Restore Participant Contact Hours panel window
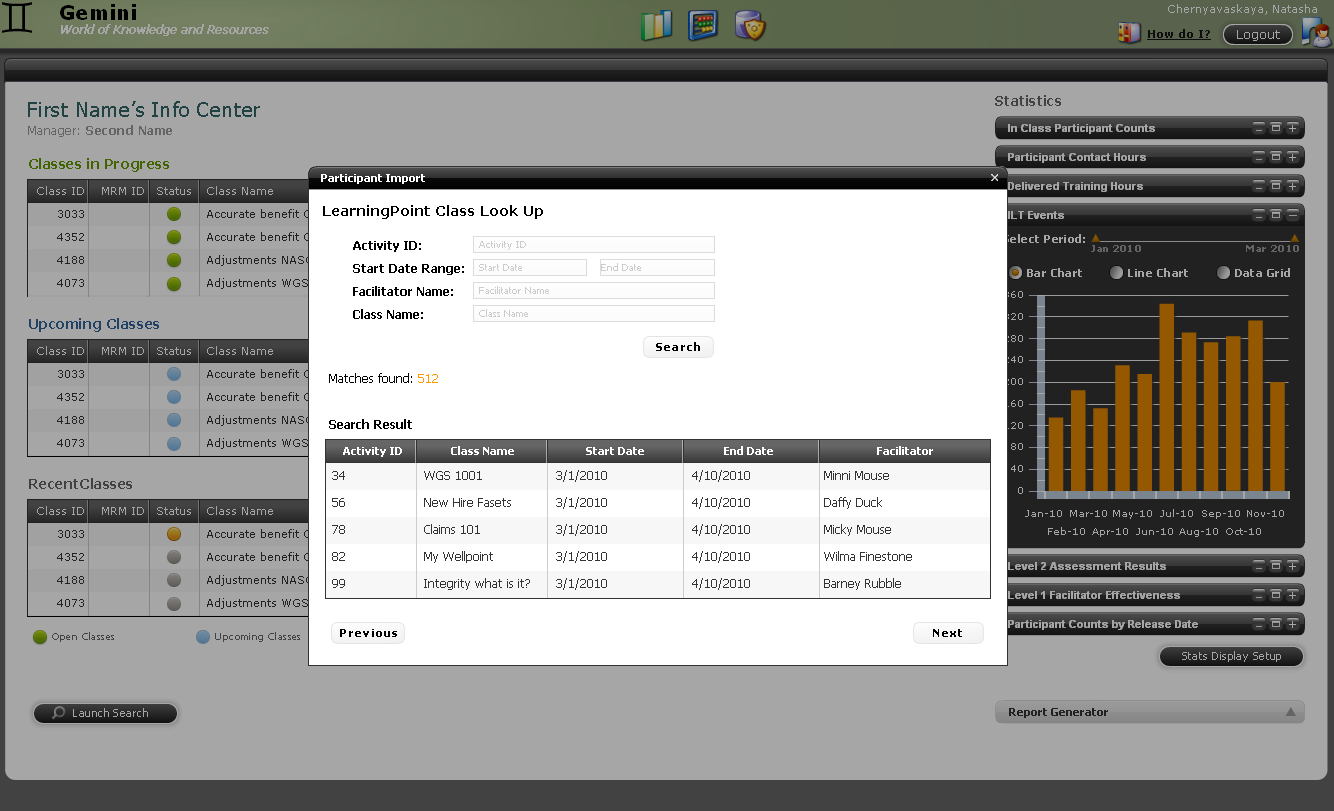 point(1276,157)
